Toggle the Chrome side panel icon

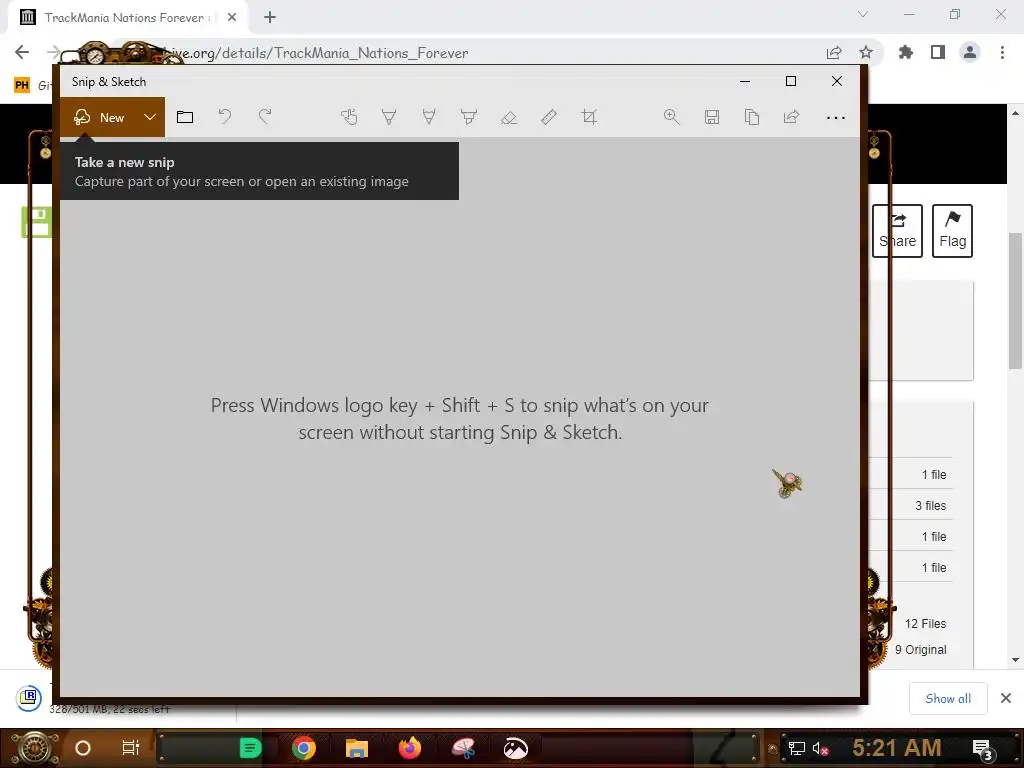coord(938,52)
